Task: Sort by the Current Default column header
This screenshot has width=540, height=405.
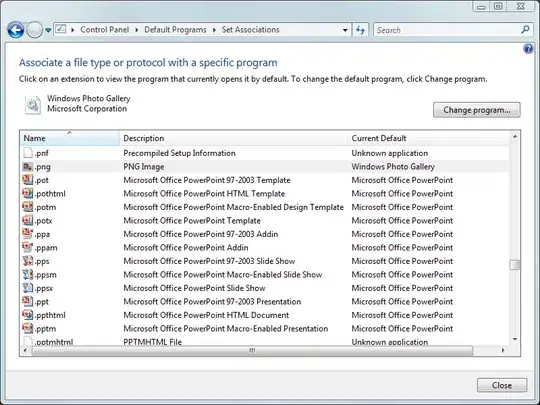Action: coord(429,138)
